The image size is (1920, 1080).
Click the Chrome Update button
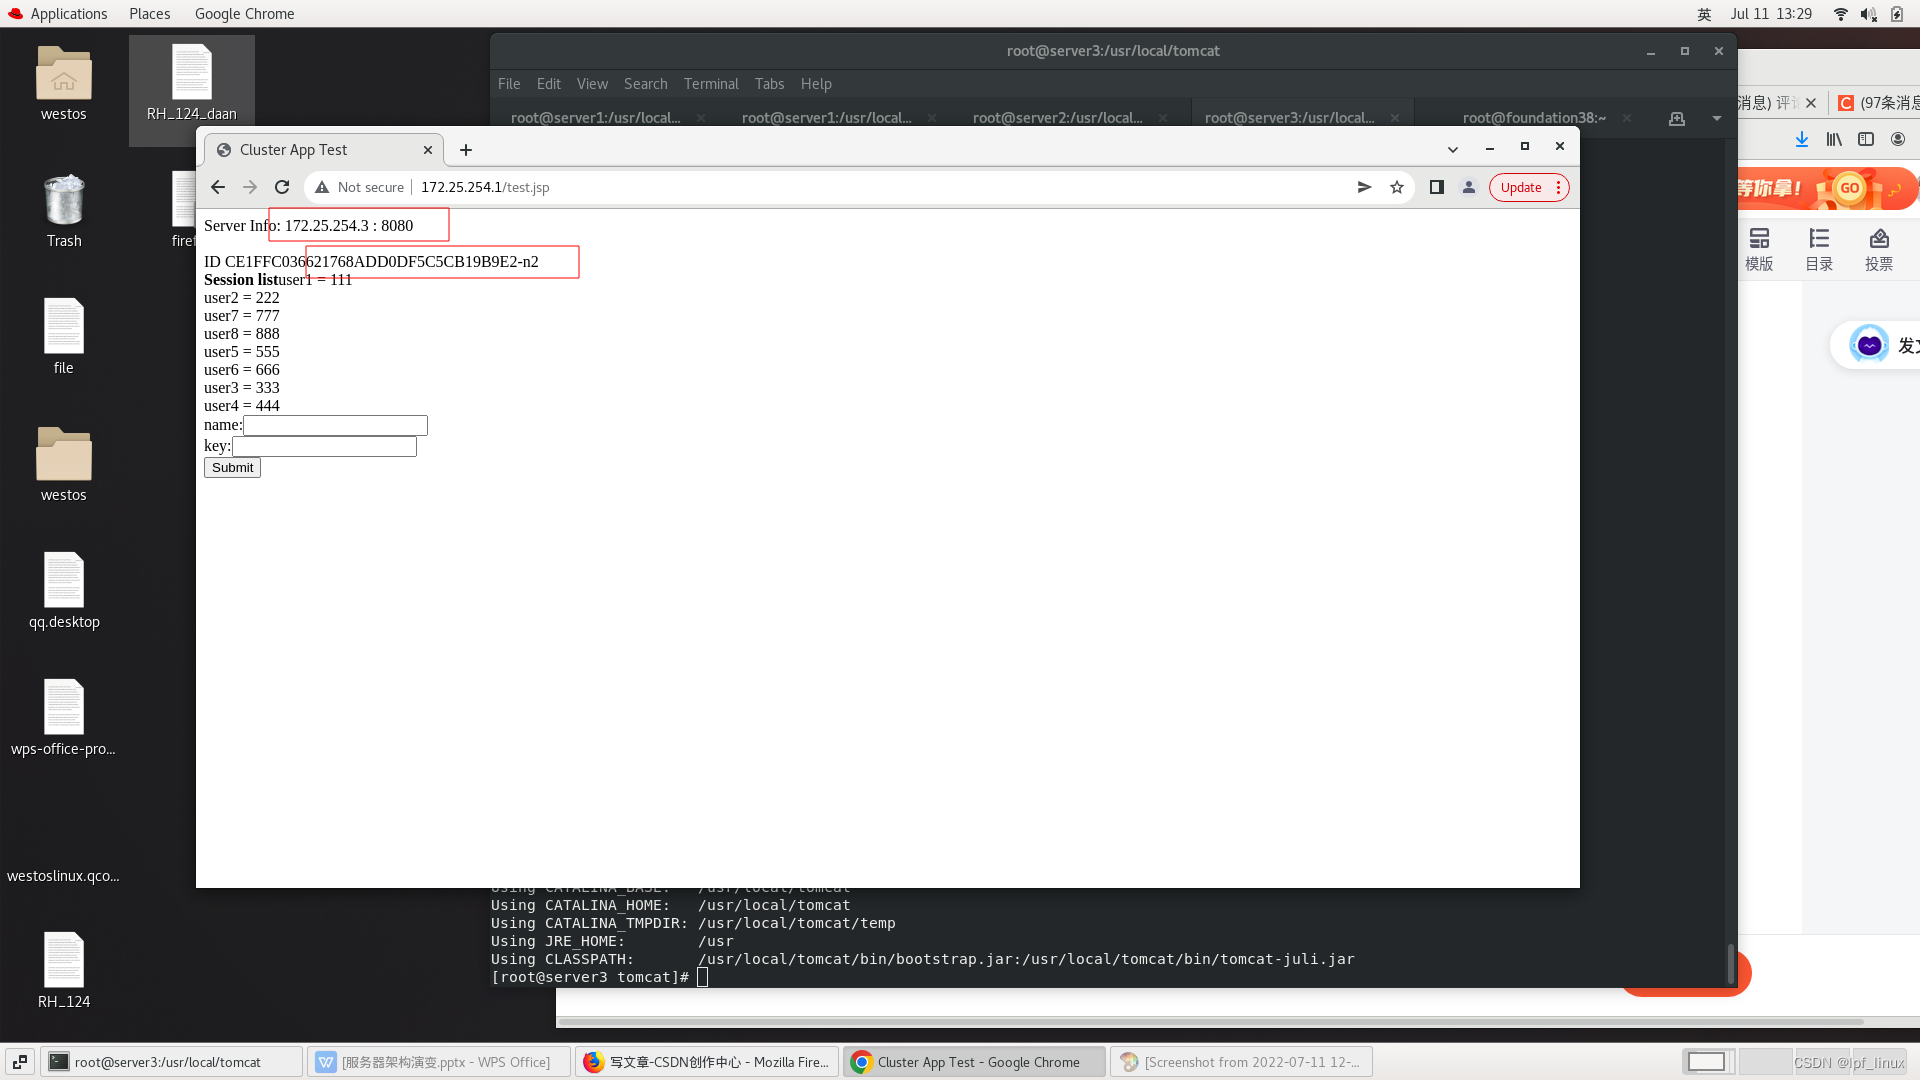(1520, 187)
